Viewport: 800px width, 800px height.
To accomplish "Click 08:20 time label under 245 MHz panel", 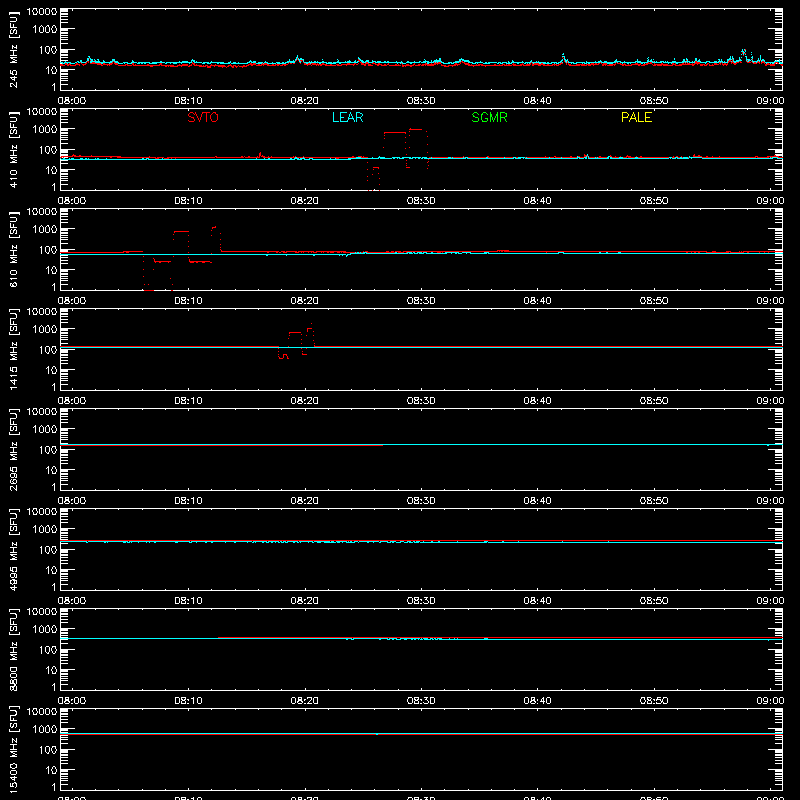I will coord(305,101).
